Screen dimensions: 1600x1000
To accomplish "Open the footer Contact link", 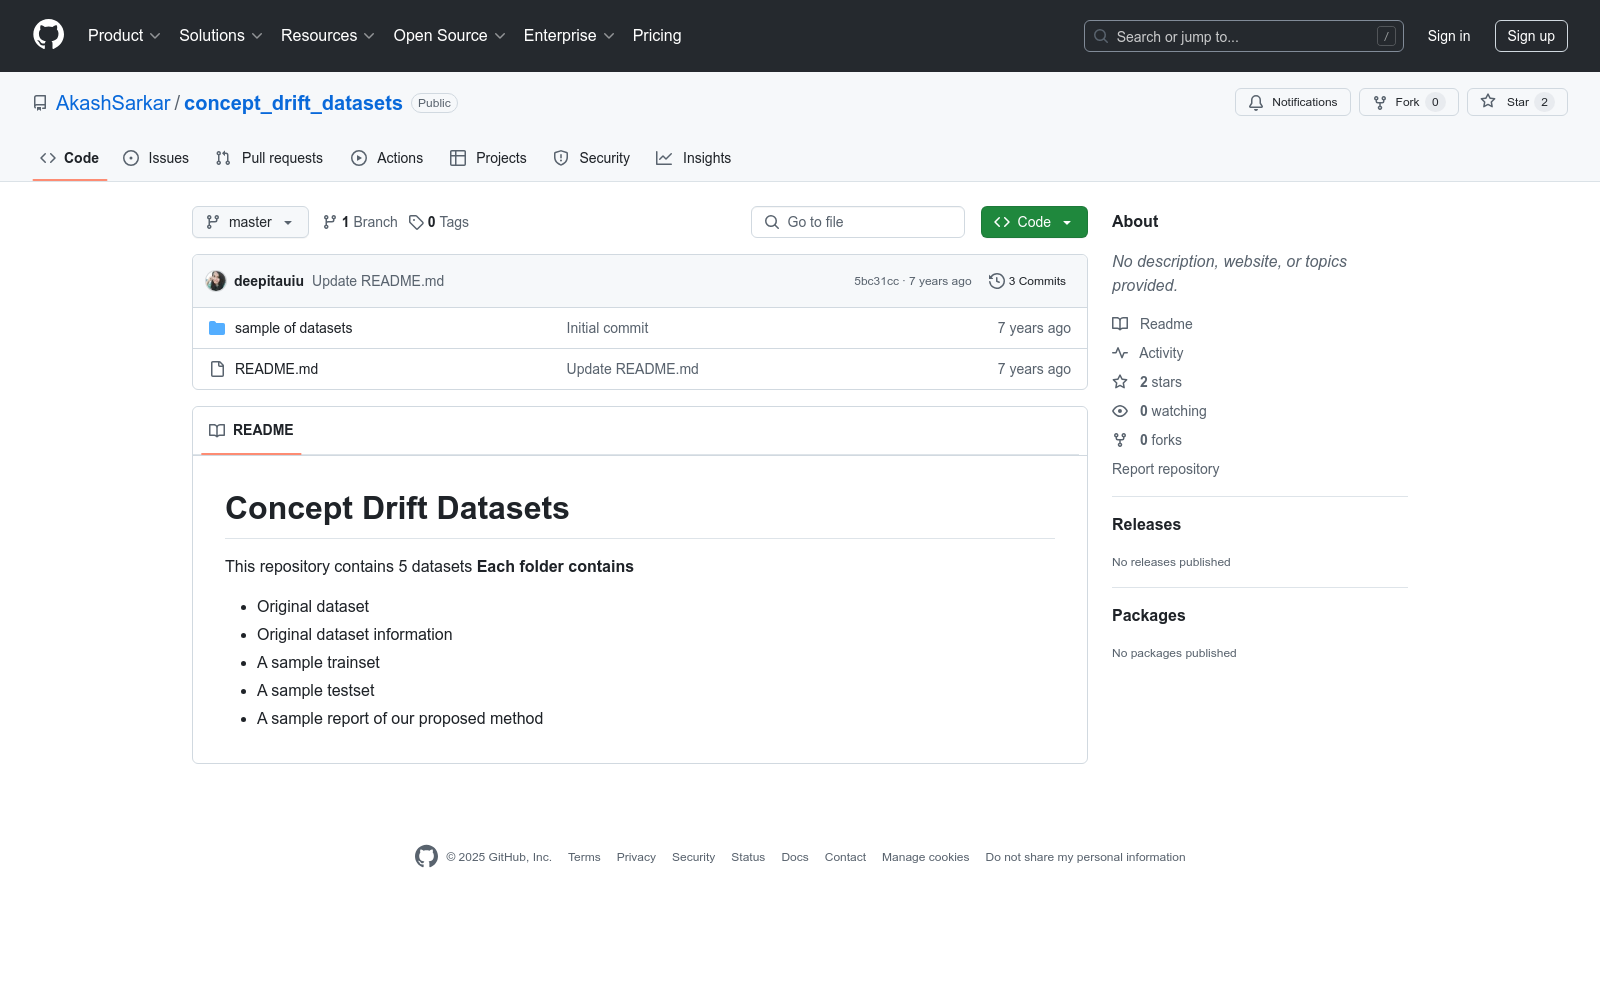I will pos(845,857).
